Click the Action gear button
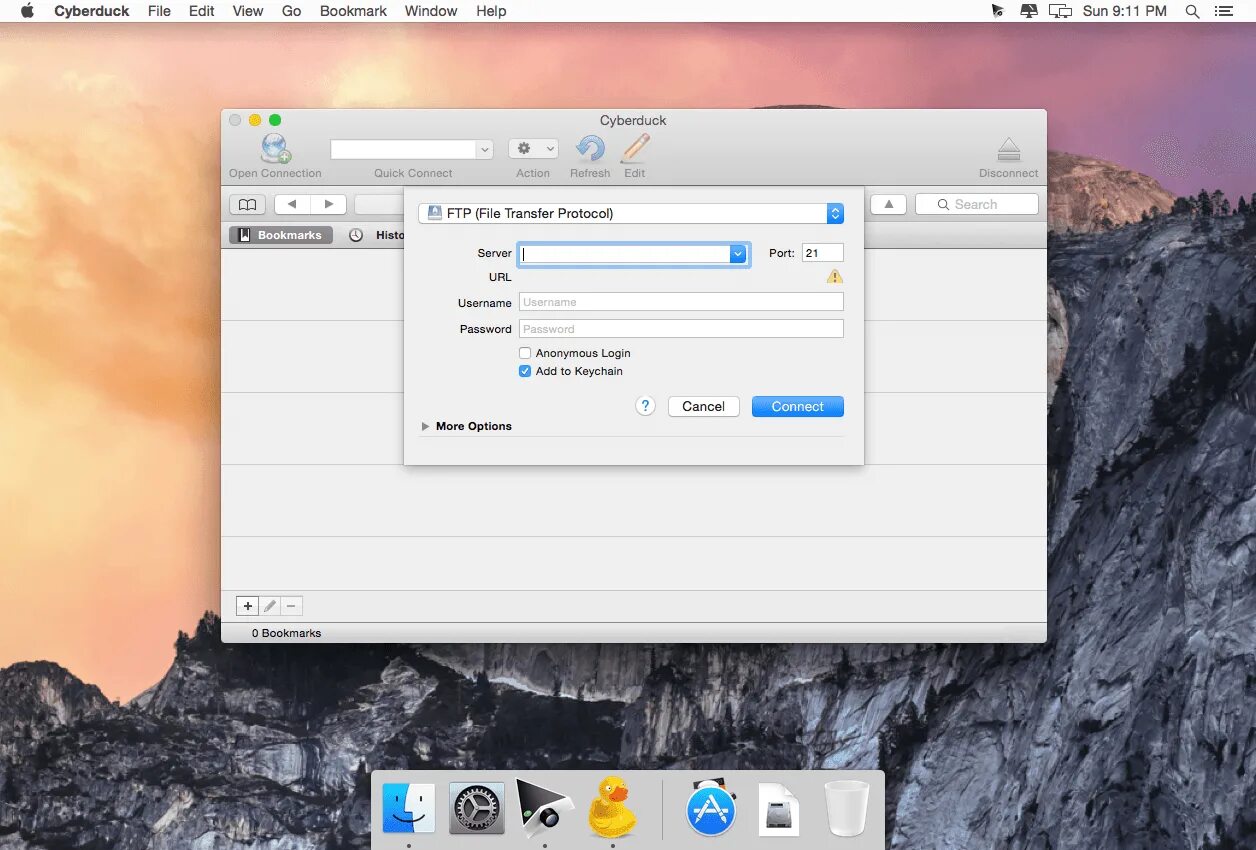1256x850 pixels. pos(533,149)
